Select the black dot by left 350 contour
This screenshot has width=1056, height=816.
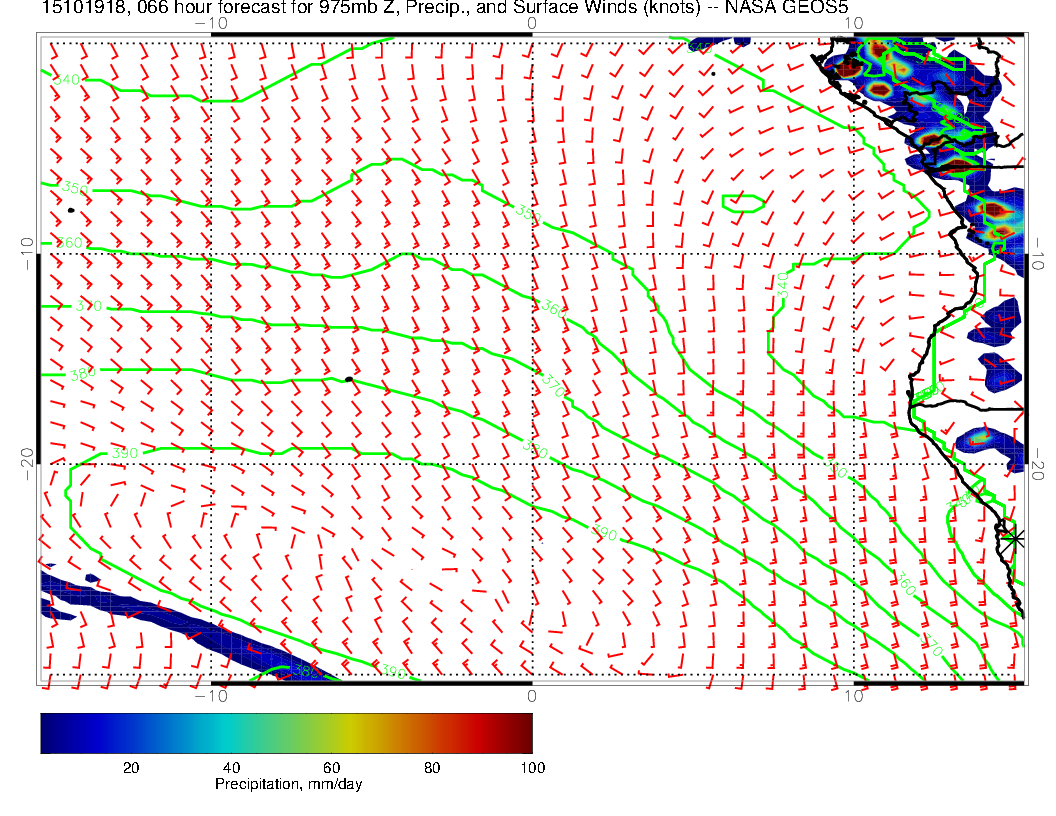[x=71, y=210]
